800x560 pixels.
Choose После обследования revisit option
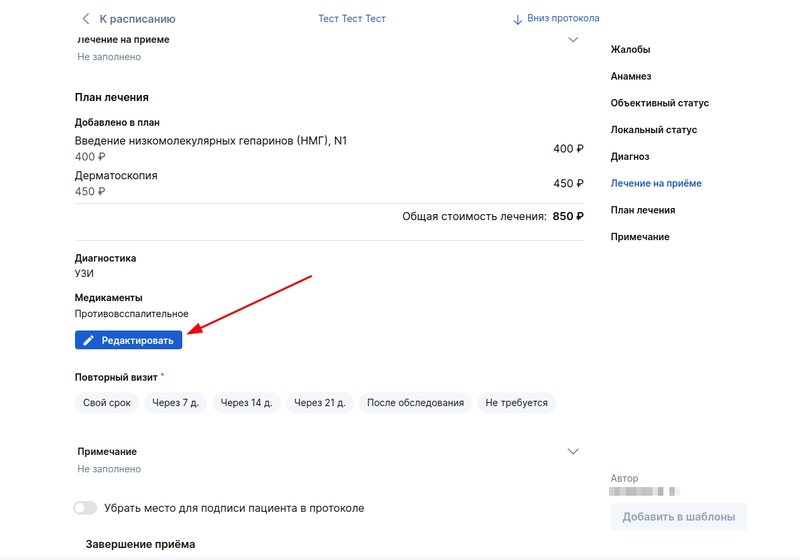pos(415,402)
